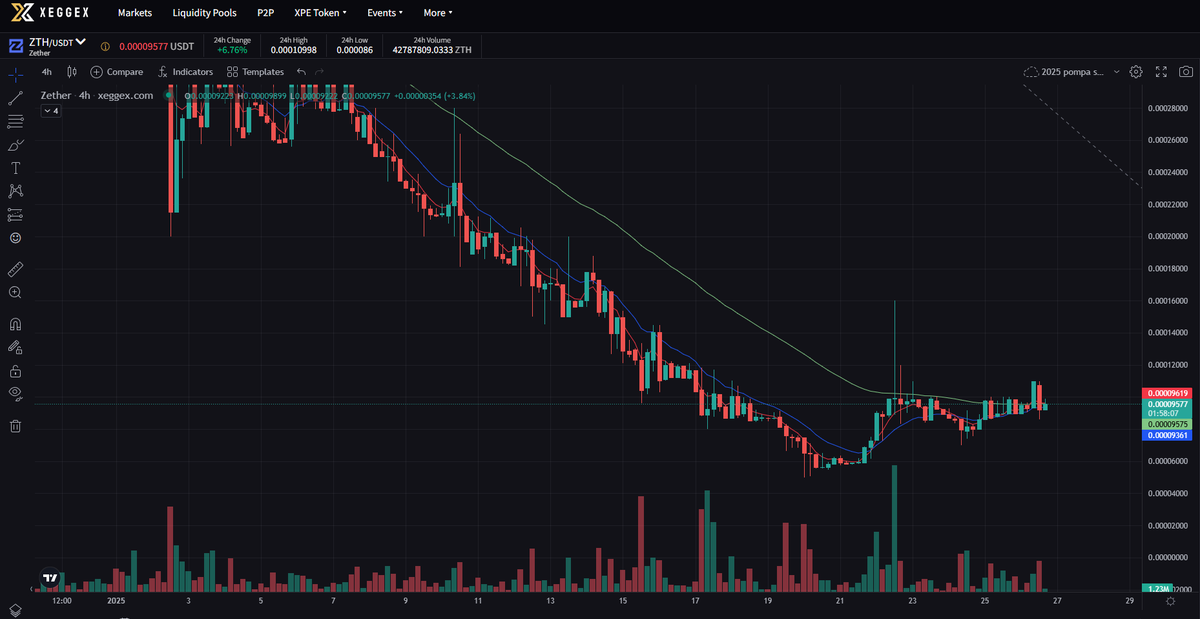This screenshot has width=1200, height=619.
Task: Activate the zoom in tool
Action: [15, 293]
